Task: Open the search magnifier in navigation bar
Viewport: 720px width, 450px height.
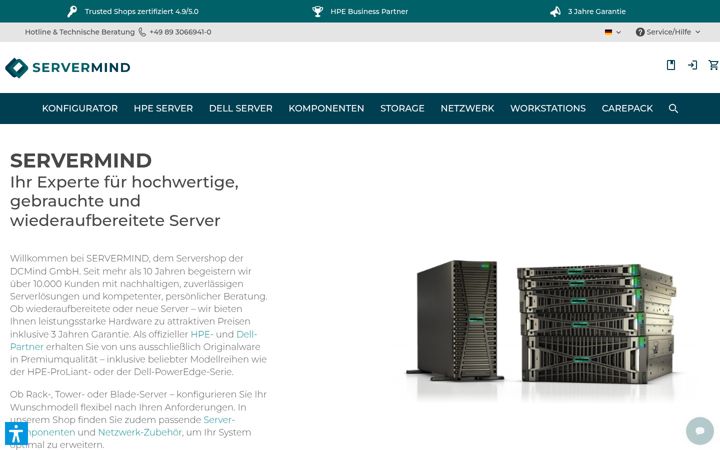Action: click(x=673, y=108)
